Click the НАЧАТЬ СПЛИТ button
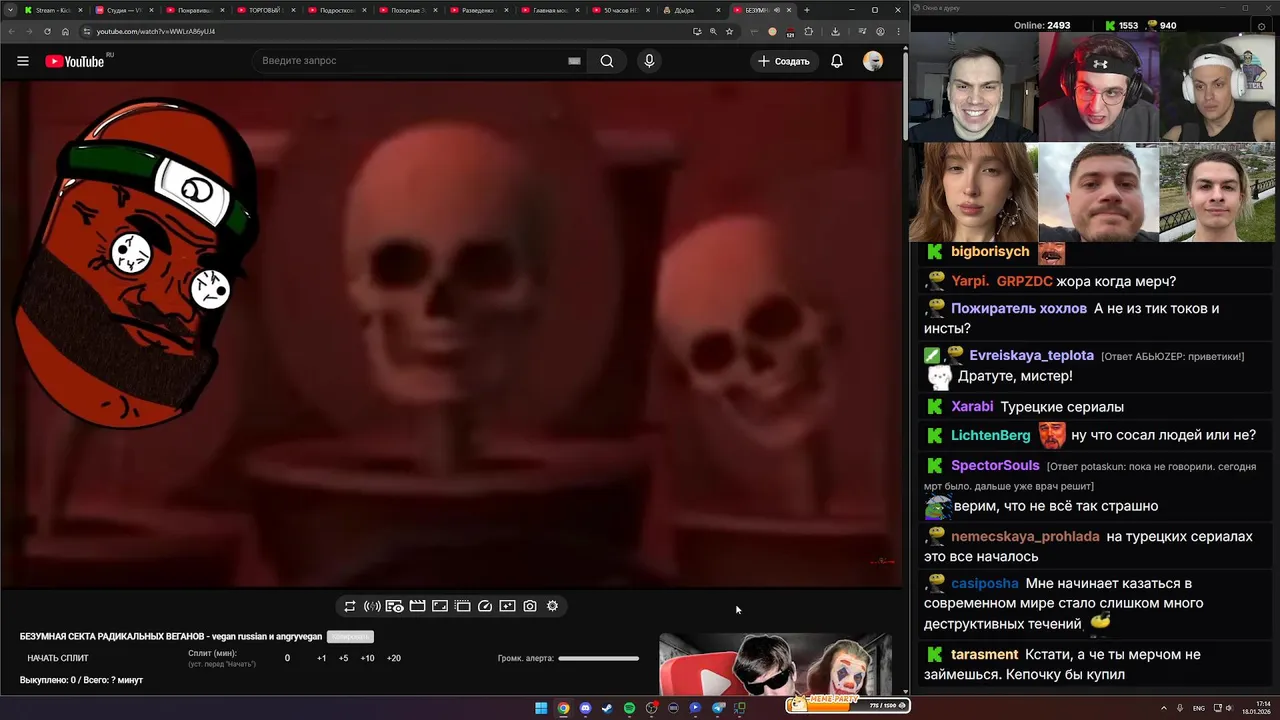This screenshot has width=1280, height=720. (58, 658)
